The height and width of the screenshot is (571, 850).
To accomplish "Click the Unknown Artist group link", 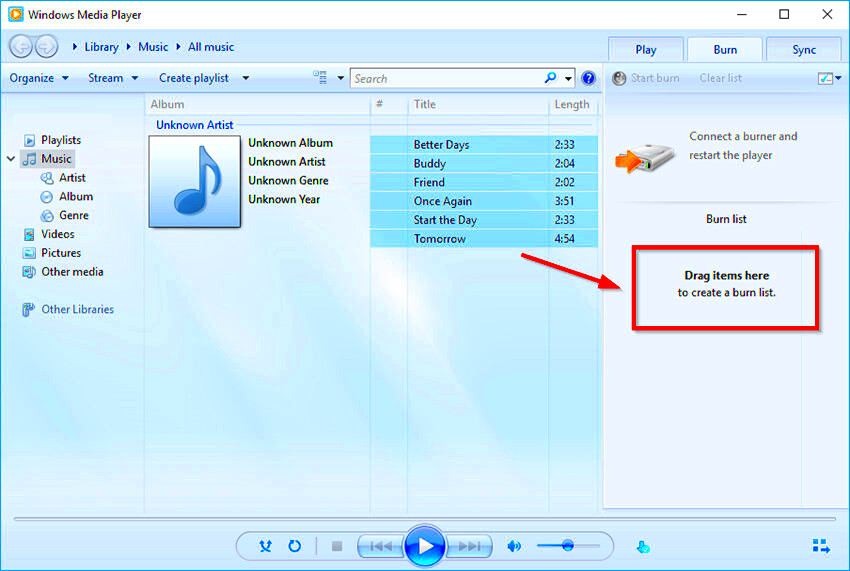I will pos(195,125).
